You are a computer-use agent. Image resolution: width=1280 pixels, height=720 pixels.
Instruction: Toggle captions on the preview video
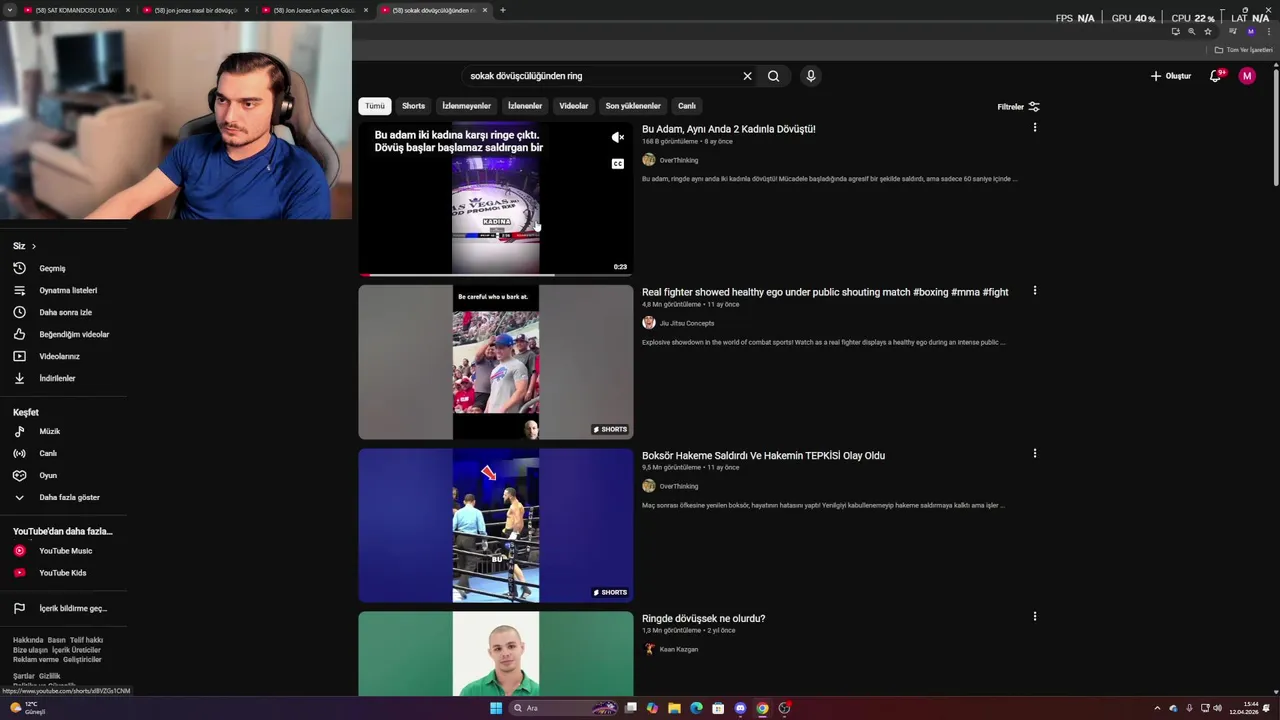coord(618,164)
